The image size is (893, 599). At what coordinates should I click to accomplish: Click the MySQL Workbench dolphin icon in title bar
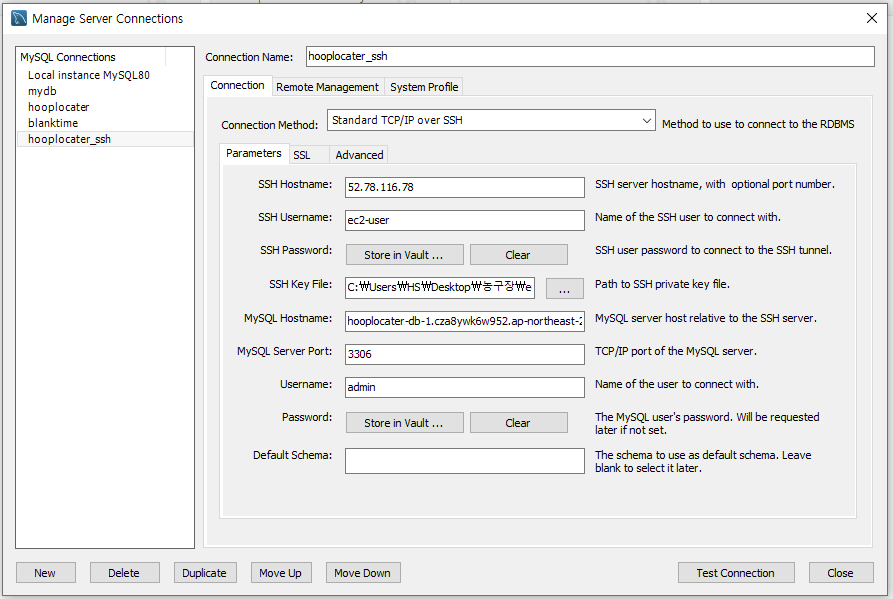19,18
